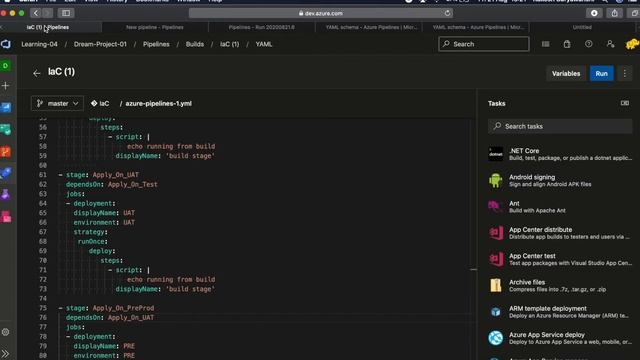Collapse the script block at line 71
The height and width of the screenshot is (360, 640).
[x=110, y=270]
